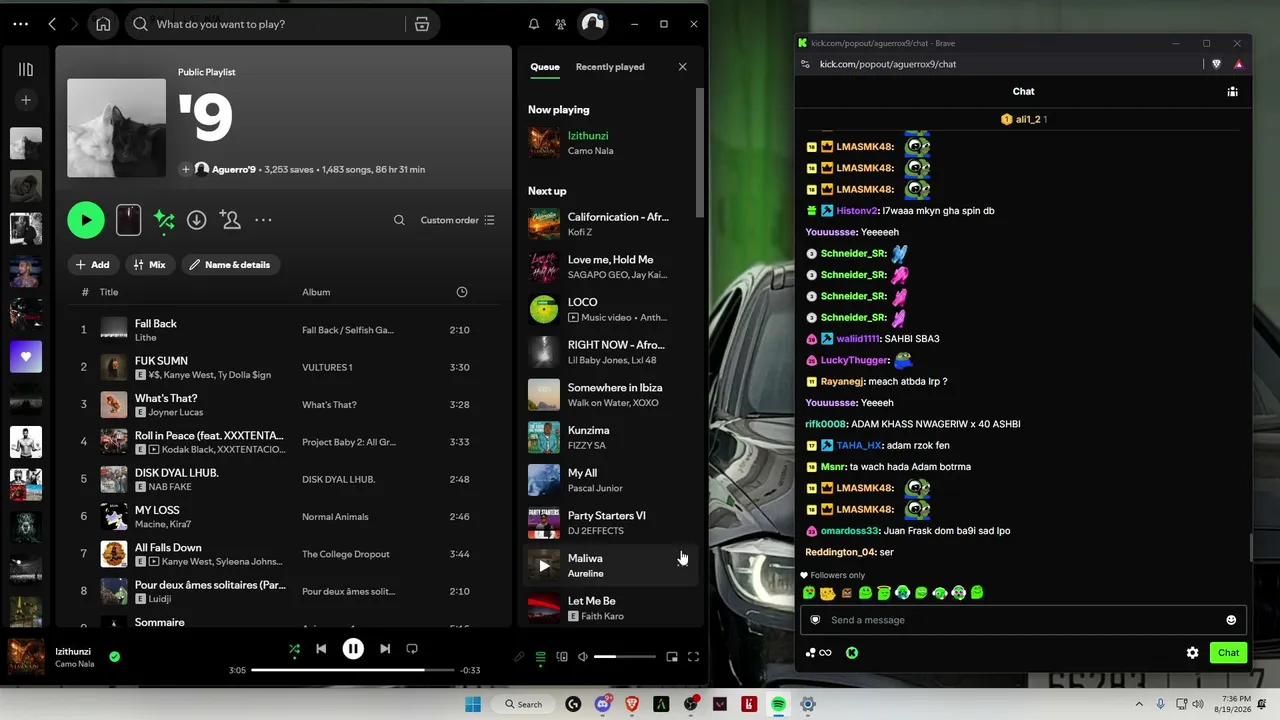1280x720 pixels.
Task: Adjust the Spotify volume slider
Action: point(625,657)
